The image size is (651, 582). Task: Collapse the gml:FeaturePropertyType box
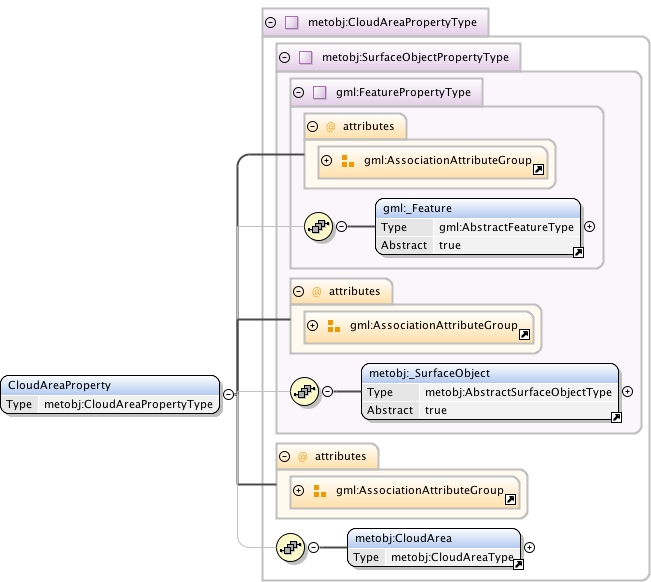tap(299, 92)
